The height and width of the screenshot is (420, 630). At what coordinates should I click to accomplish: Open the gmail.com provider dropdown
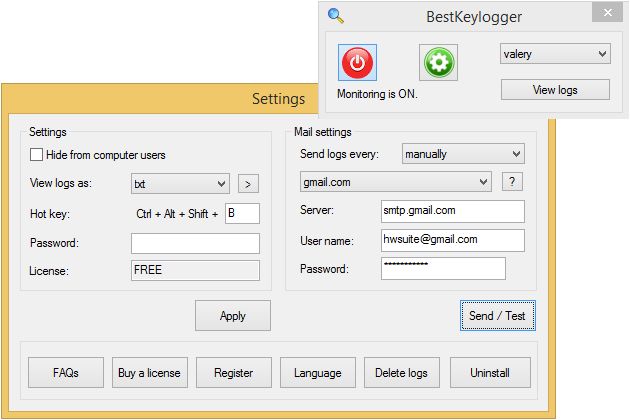click(396, 182)
